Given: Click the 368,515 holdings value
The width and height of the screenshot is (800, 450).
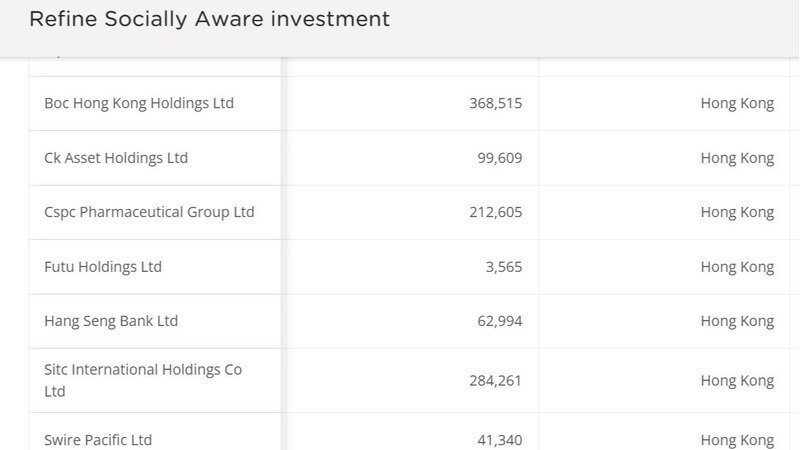Looking at the screenshot, I should tap(495, 103).
